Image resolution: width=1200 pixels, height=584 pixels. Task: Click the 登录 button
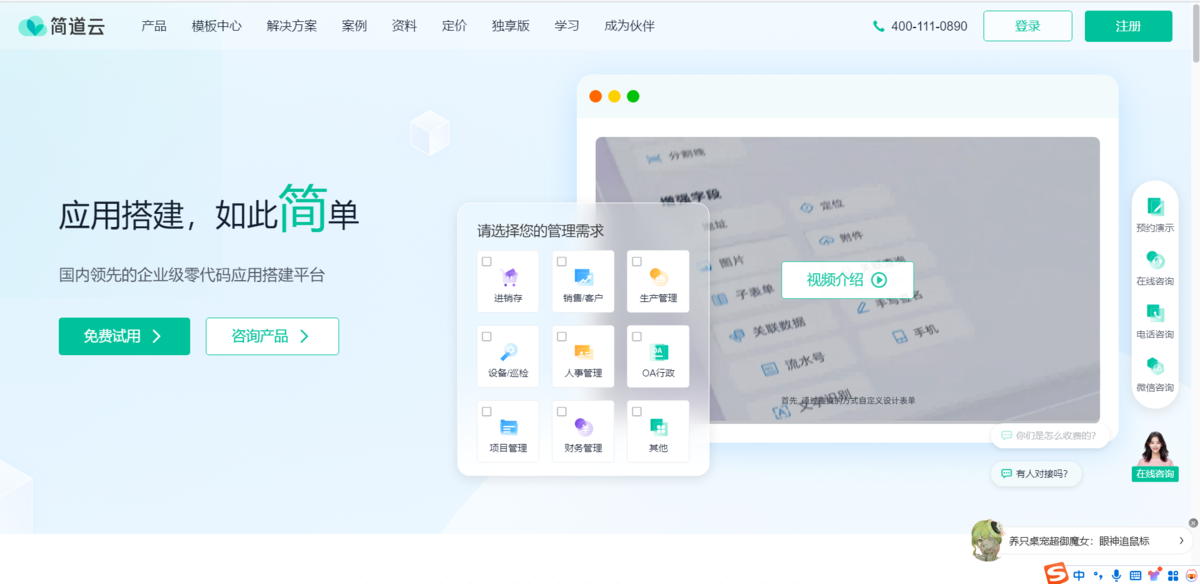point(1028,26)
